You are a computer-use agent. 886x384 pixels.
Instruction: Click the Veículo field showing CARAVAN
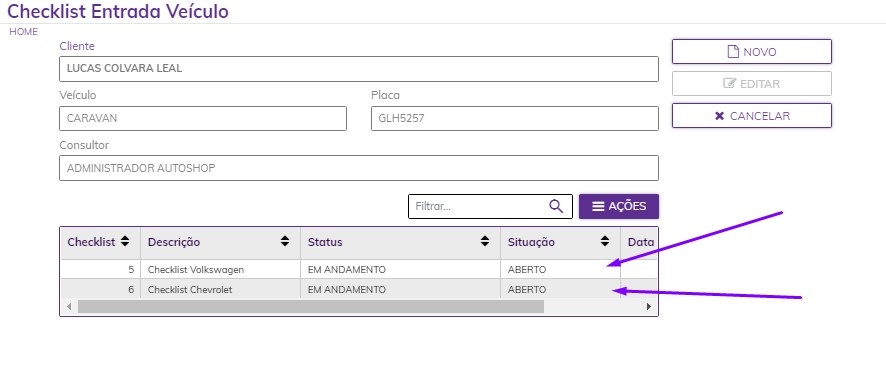203,119
